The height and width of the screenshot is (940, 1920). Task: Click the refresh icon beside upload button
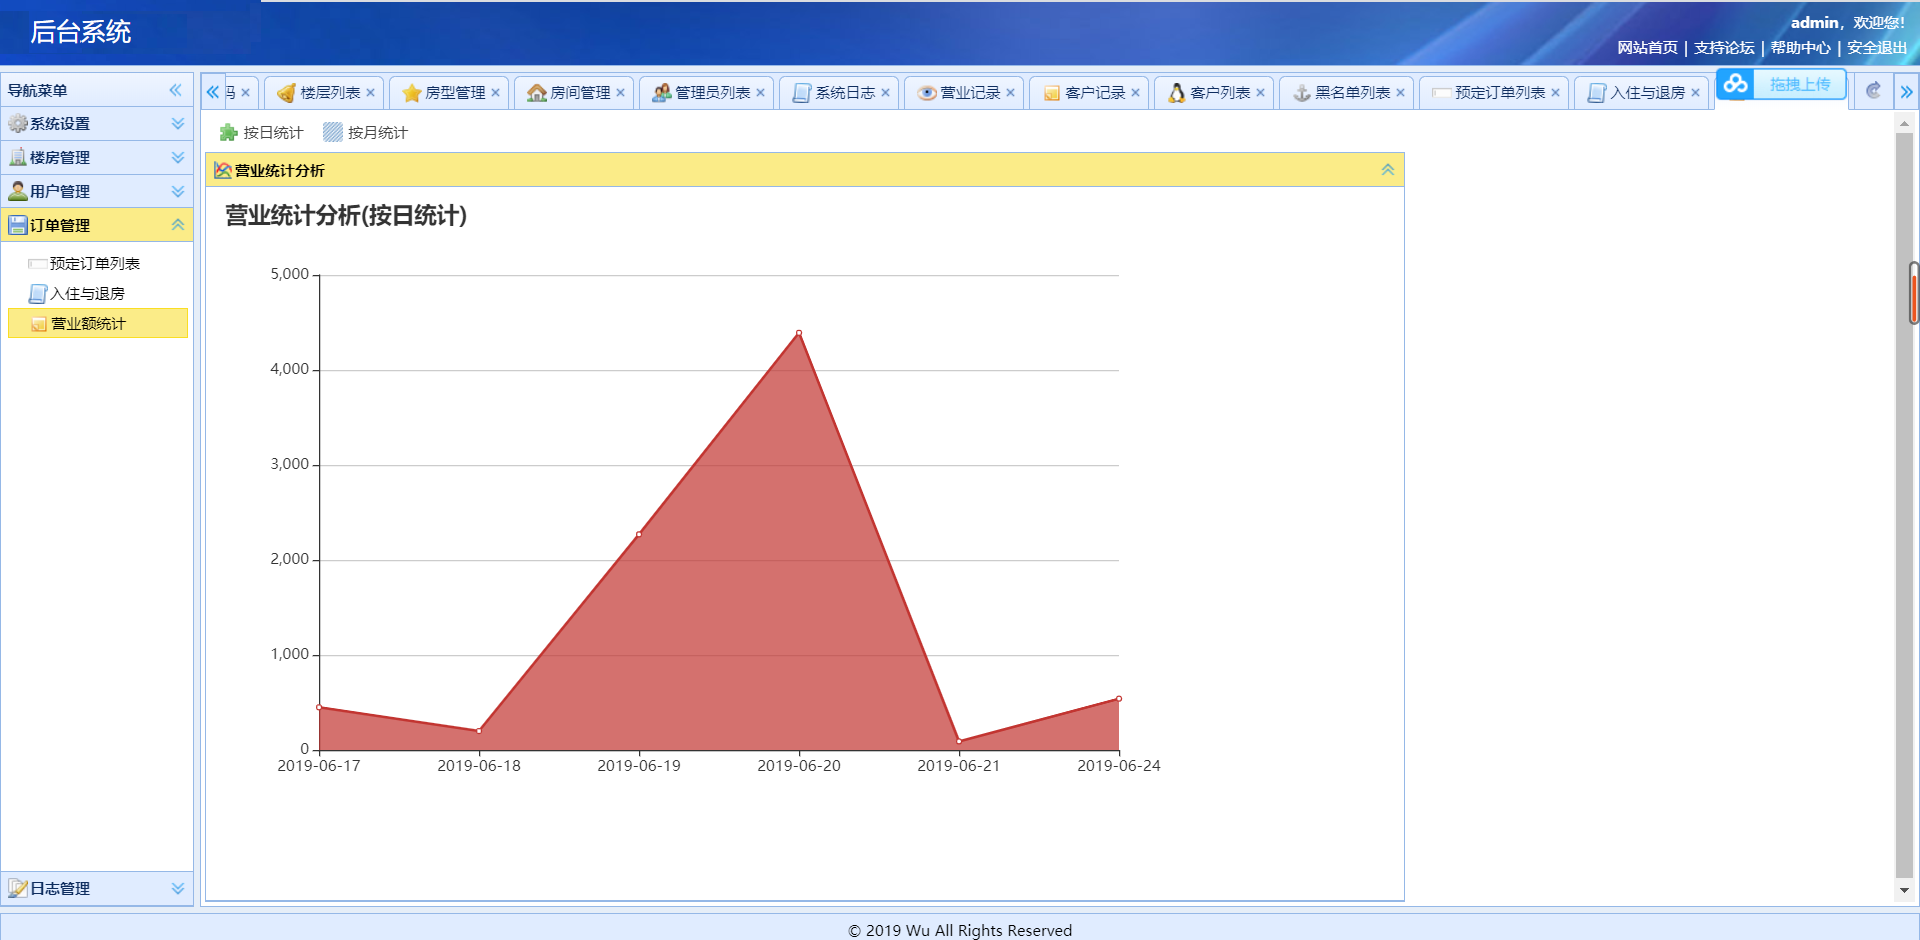click(1874, 91)
